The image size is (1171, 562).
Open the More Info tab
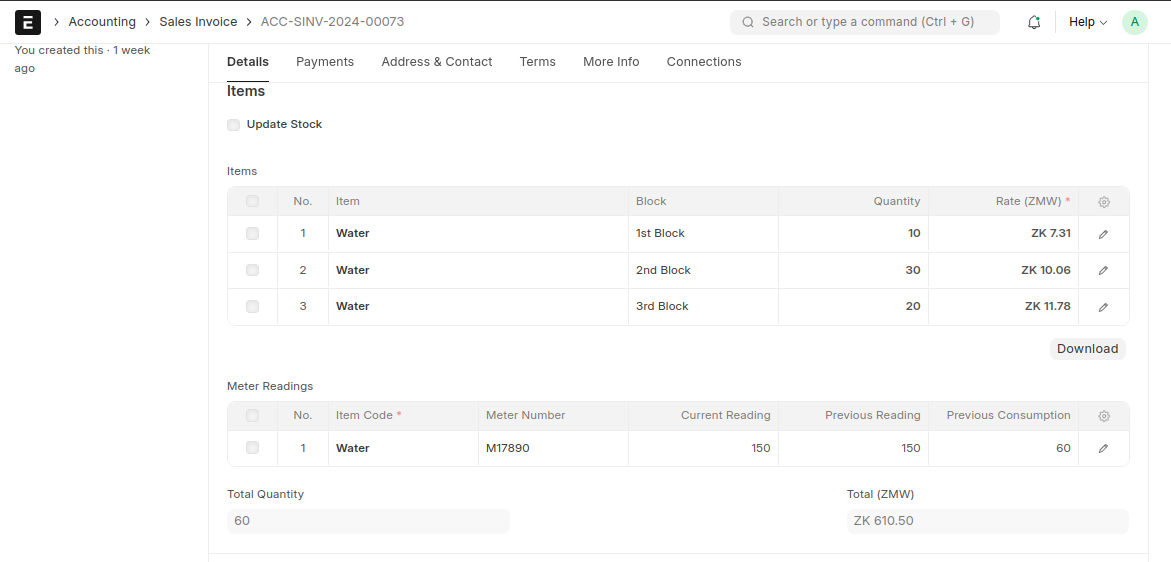point(611,62)
